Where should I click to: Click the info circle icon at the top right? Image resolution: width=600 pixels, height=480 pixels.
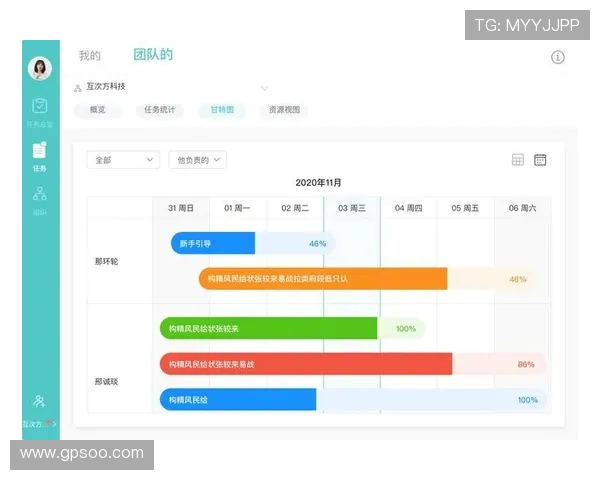pyautogui.click(x=558, y=57)
